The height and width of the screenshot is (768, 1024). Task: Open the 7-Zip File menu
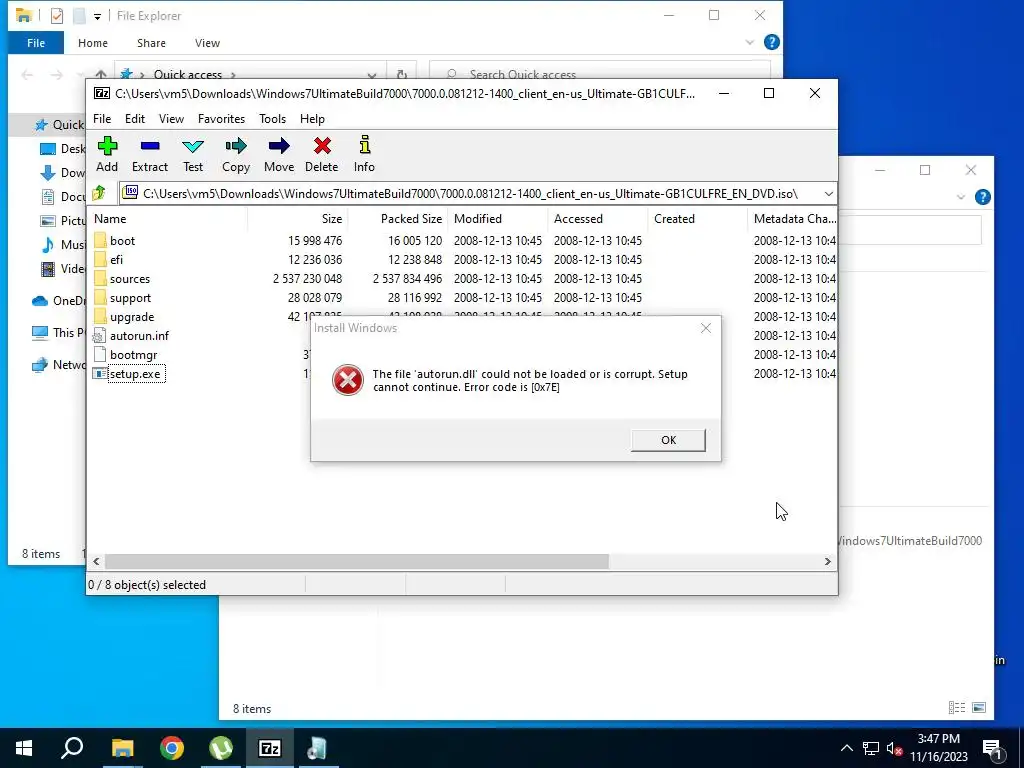point(102,119)
